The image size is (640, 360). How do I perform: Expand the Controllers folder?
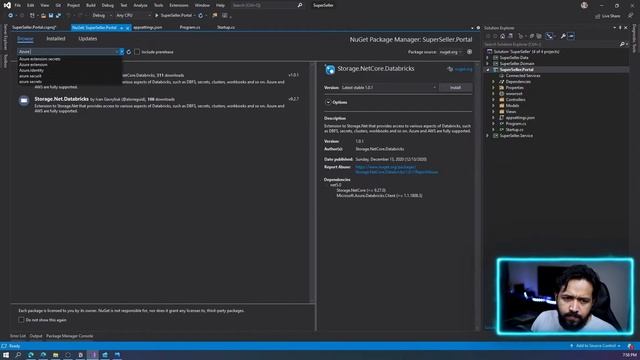point(493,100)
